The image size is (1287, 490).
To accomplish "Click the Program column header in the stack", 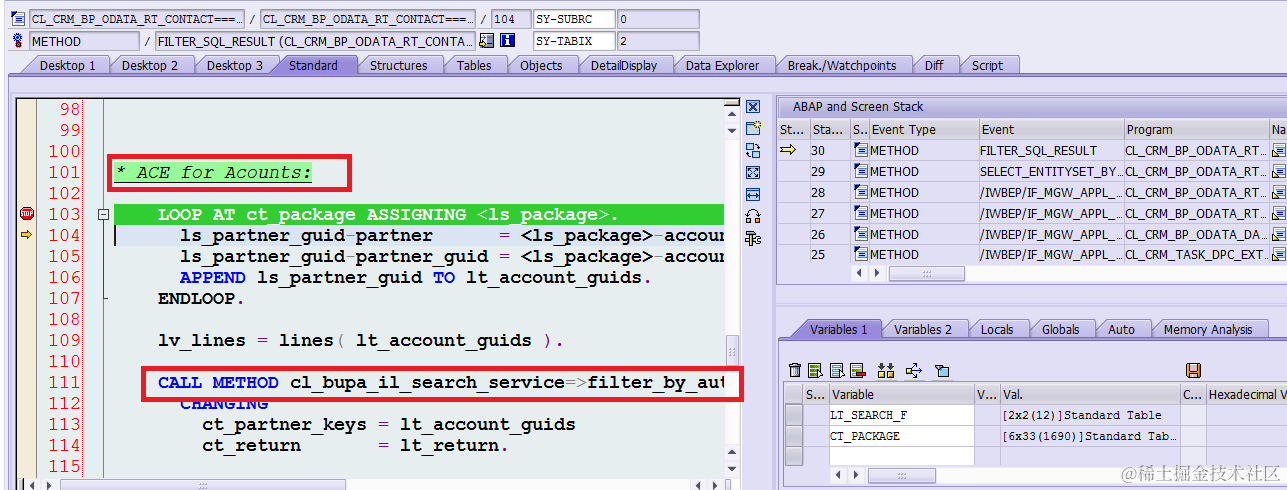I will (1196, 129).
